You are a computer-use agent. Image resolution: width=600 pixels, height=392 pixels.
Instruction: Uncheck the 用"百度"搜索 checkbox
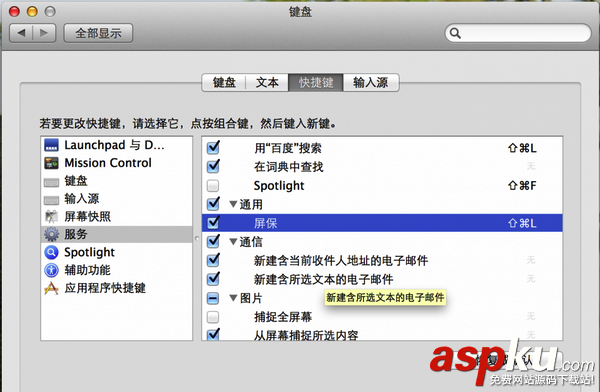pyautogui.click(x=213, y=147)
